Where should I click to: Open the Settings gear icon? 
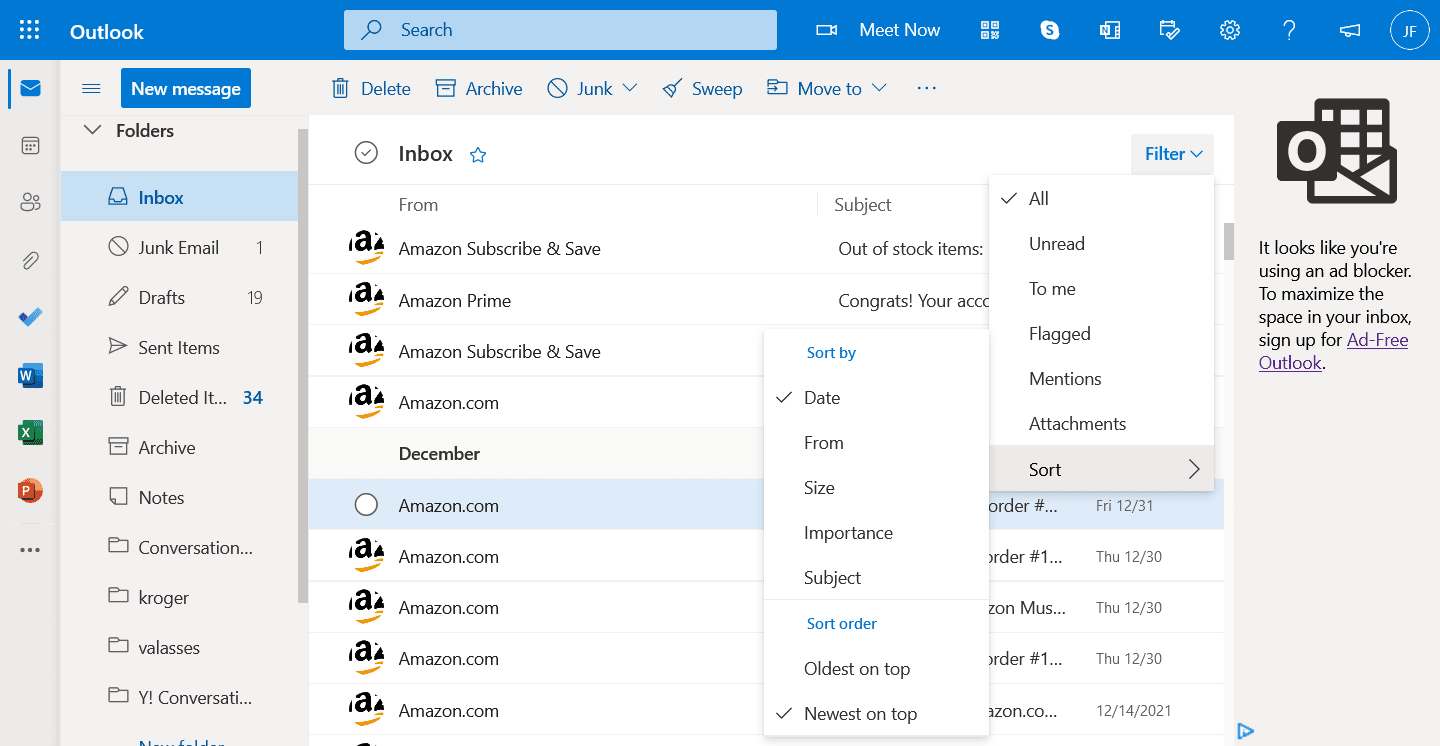coord(1230,30)
